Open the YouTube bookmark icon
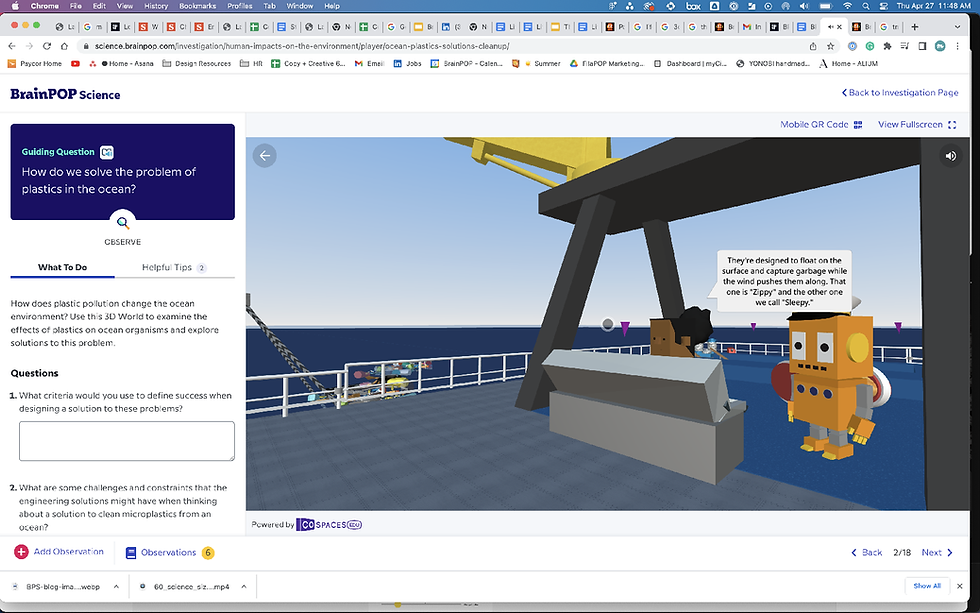This screenshot has height=613, width=980. pyautogui.click(x=75, y=64)
